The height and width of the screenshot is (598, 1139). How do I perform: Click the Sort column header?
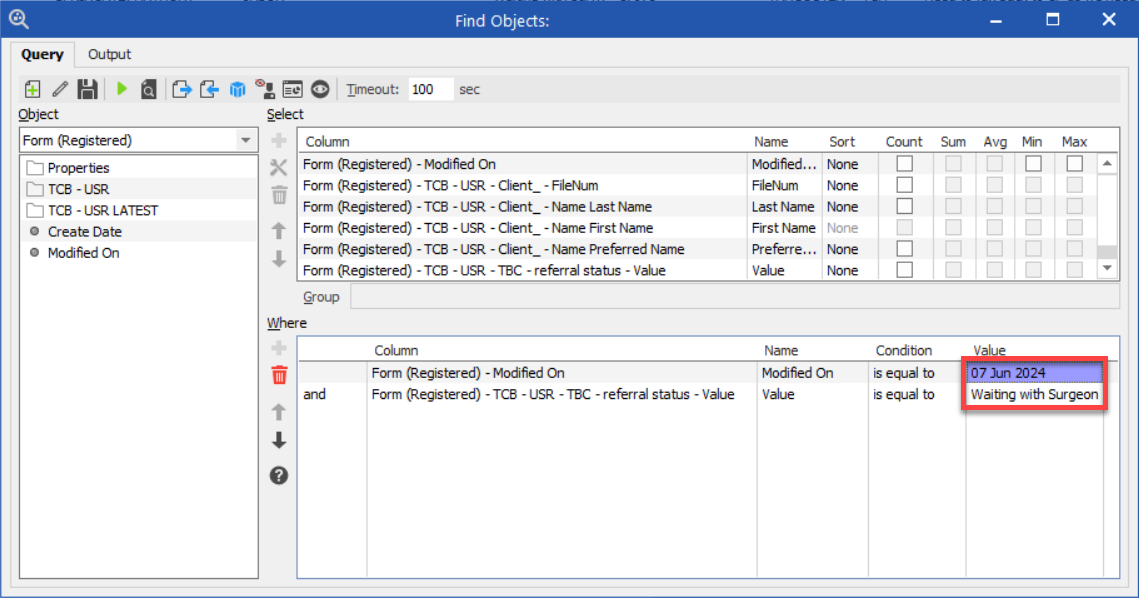pos(842,142)
